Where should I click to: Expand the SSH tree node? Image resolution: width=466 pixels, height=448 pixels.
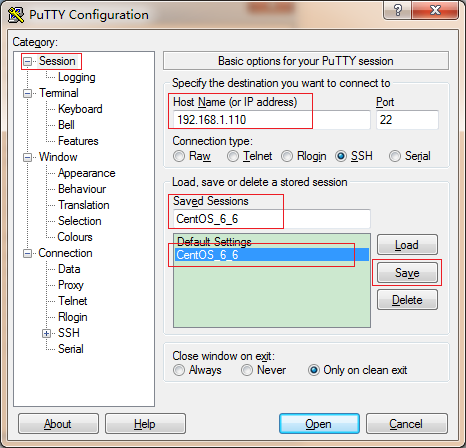(x=47, y=333)
